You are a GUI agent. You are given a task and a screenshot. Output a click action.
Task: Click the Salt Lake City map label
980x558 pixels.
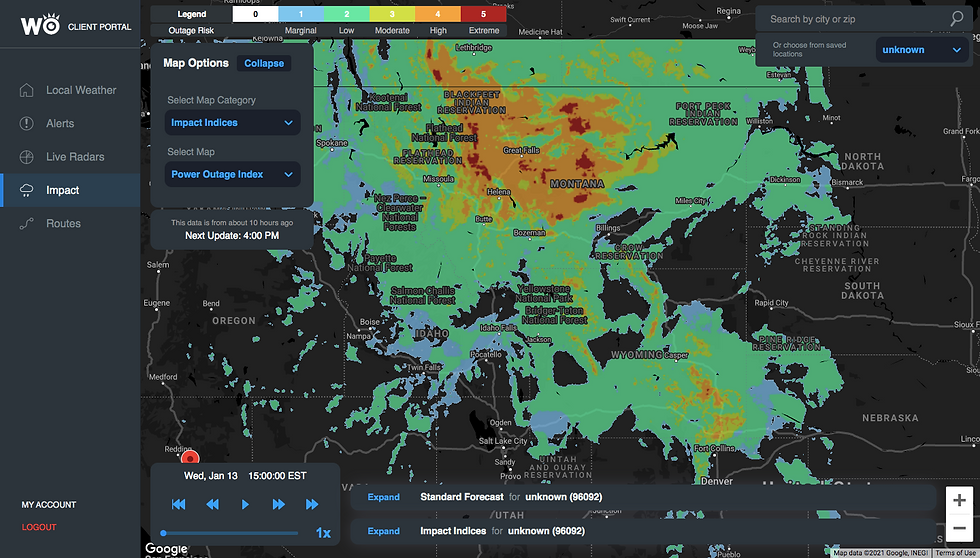pos(503,441)
